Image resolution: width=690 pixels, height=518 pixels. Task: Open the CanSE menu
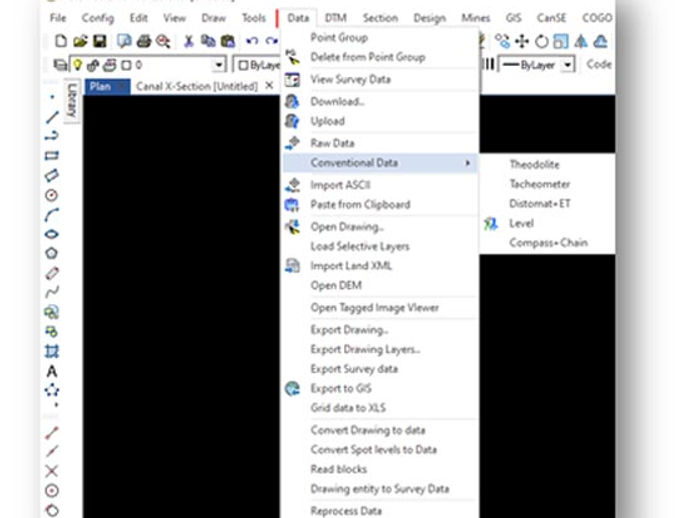551,18
